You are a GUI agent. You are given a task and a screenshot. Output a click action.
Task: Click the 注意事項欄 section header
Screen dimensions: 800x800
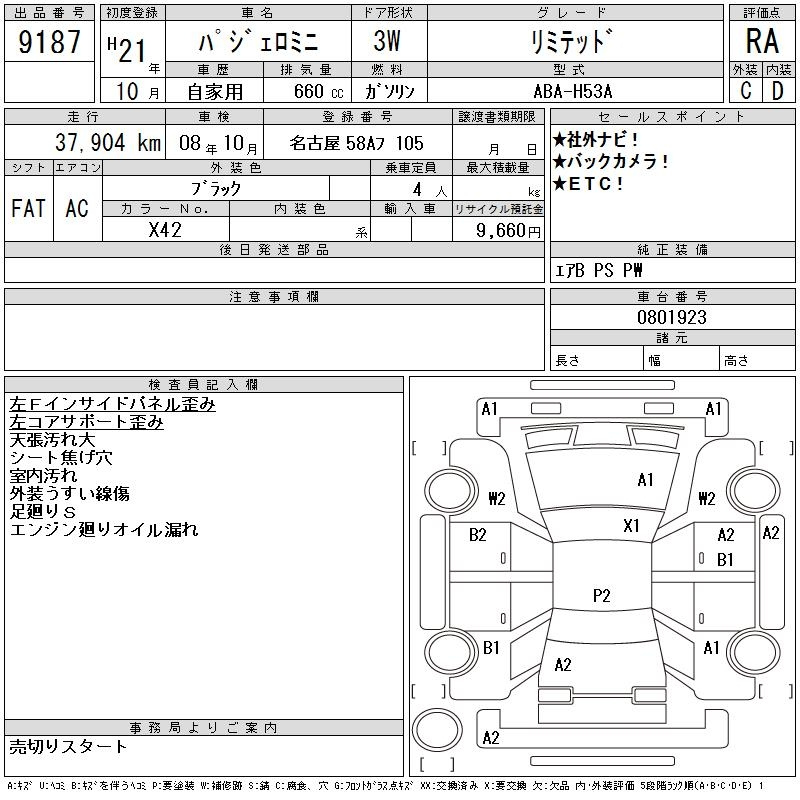[x=274, y=297]
